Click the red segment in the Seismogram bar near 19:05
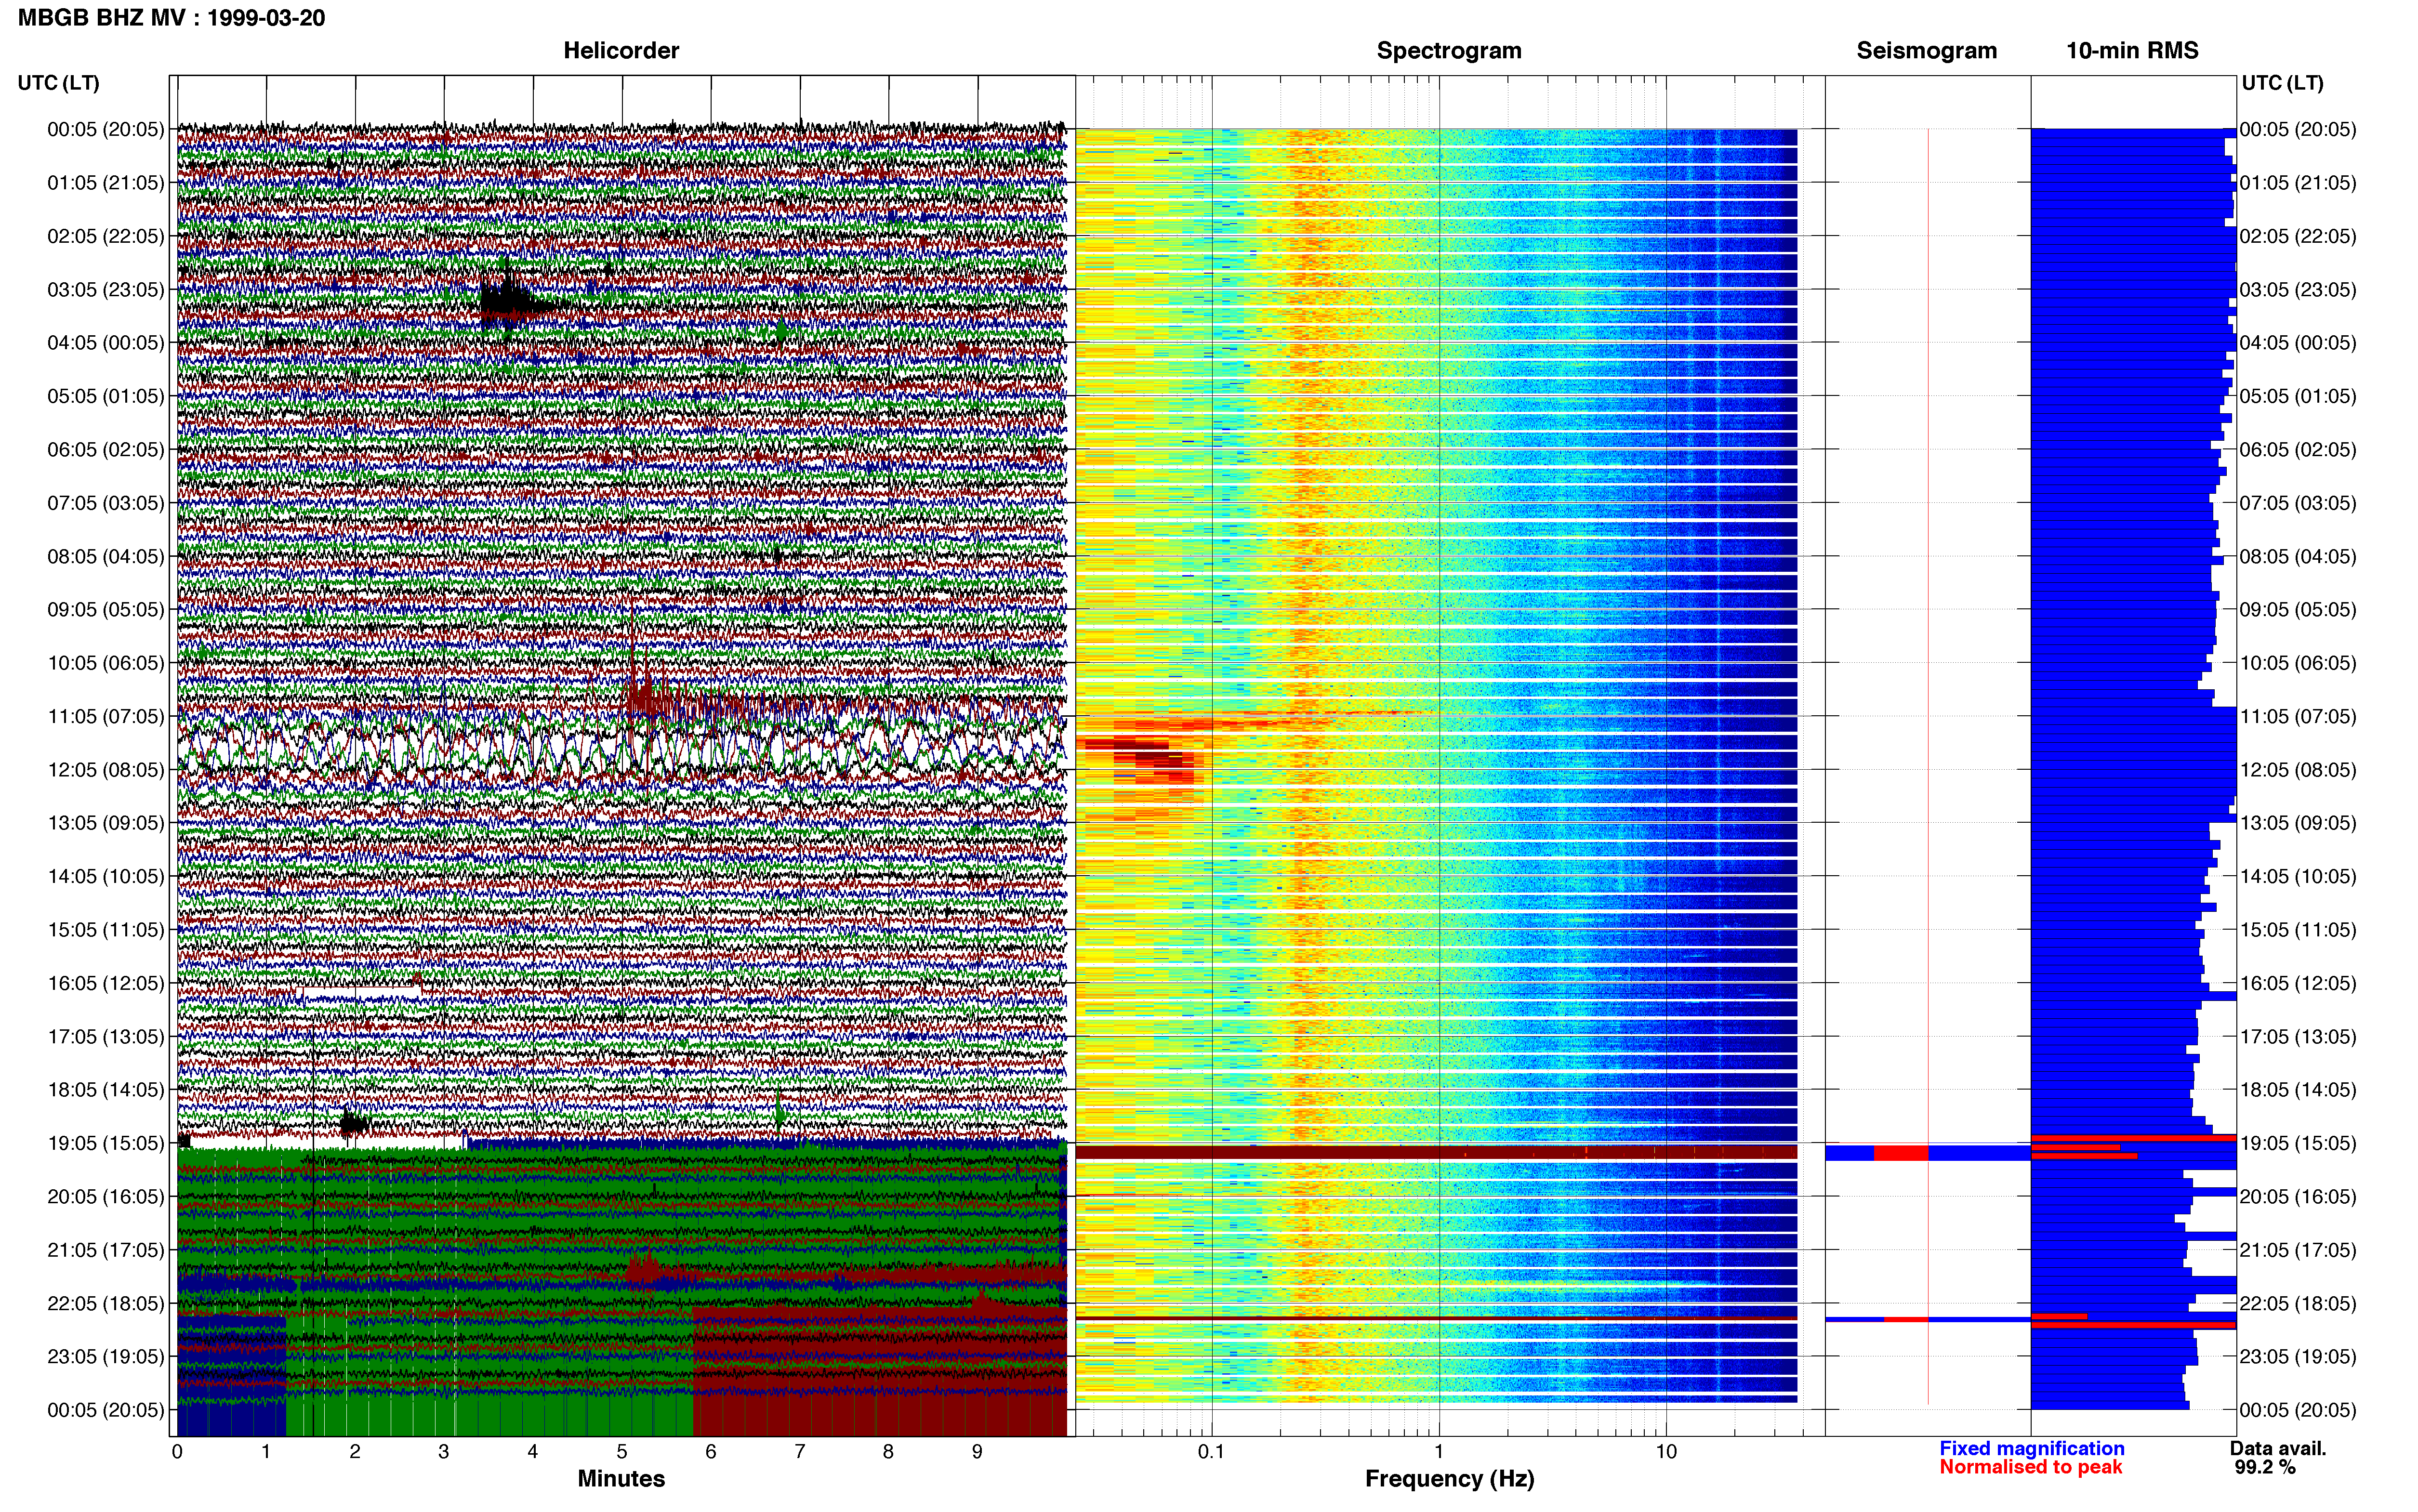Screen dimensions: 2418x1512 coord(1900,1153)
